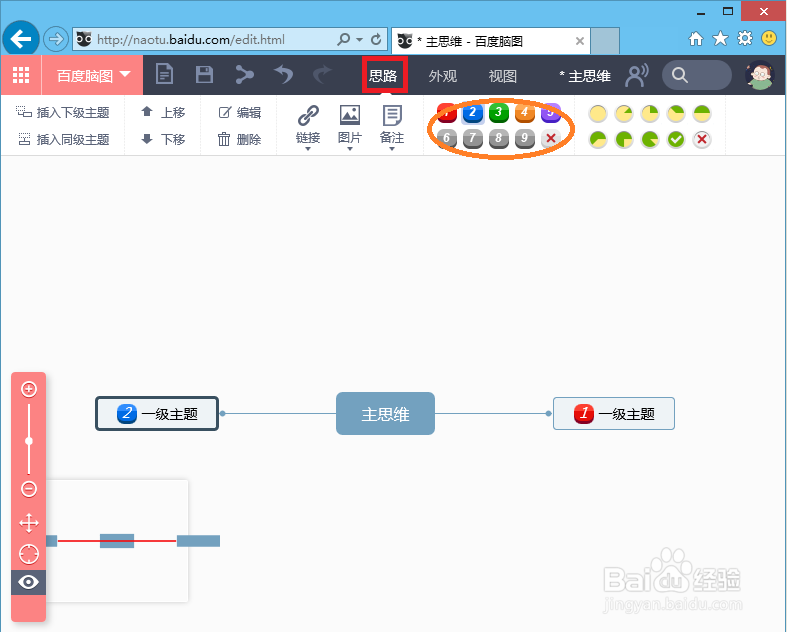Image resolution: width=787 pixels, height=632 pixels.
Task: Switch to the 外观 tab
Action: (x=443, y=76)
